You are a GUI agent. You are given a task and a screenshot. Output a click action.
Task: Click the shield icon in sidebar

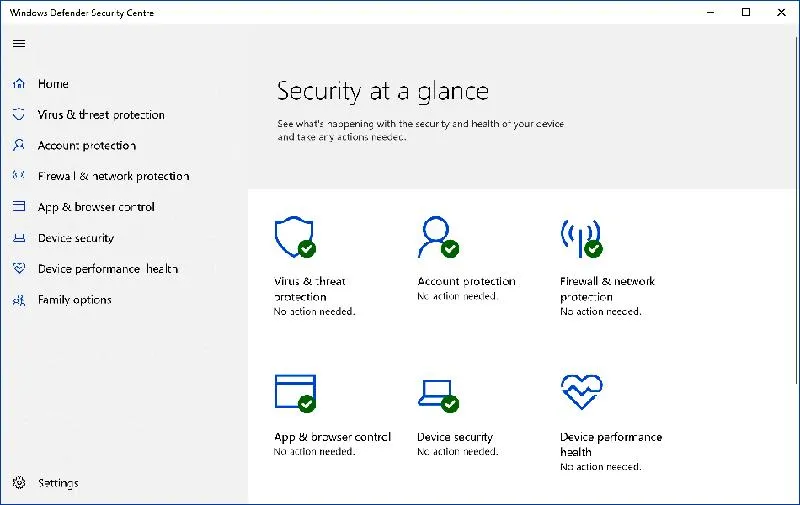pos(19,114)
